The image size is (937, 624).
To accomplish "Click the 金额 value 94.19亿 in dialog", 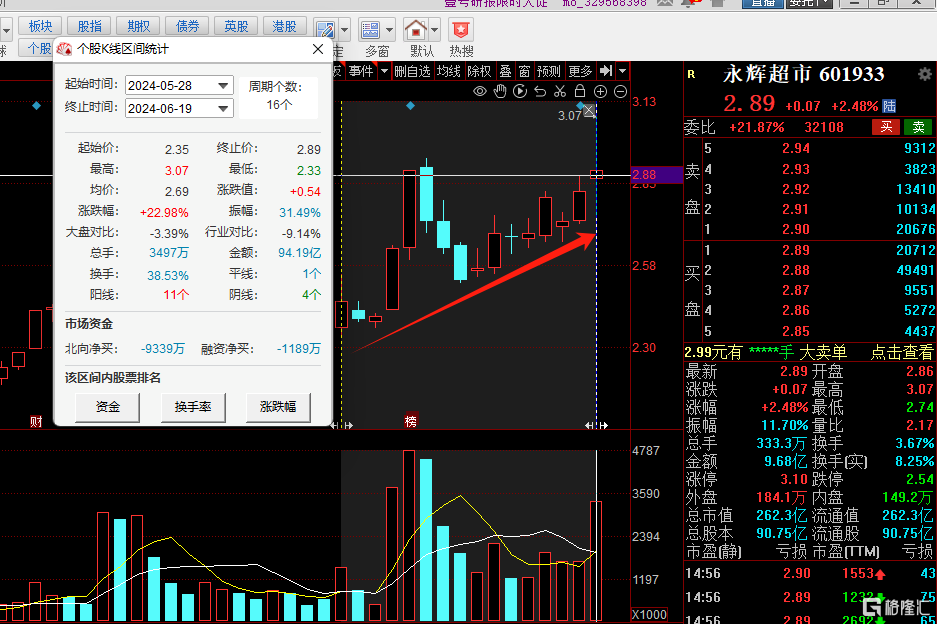I will [299, 253].
